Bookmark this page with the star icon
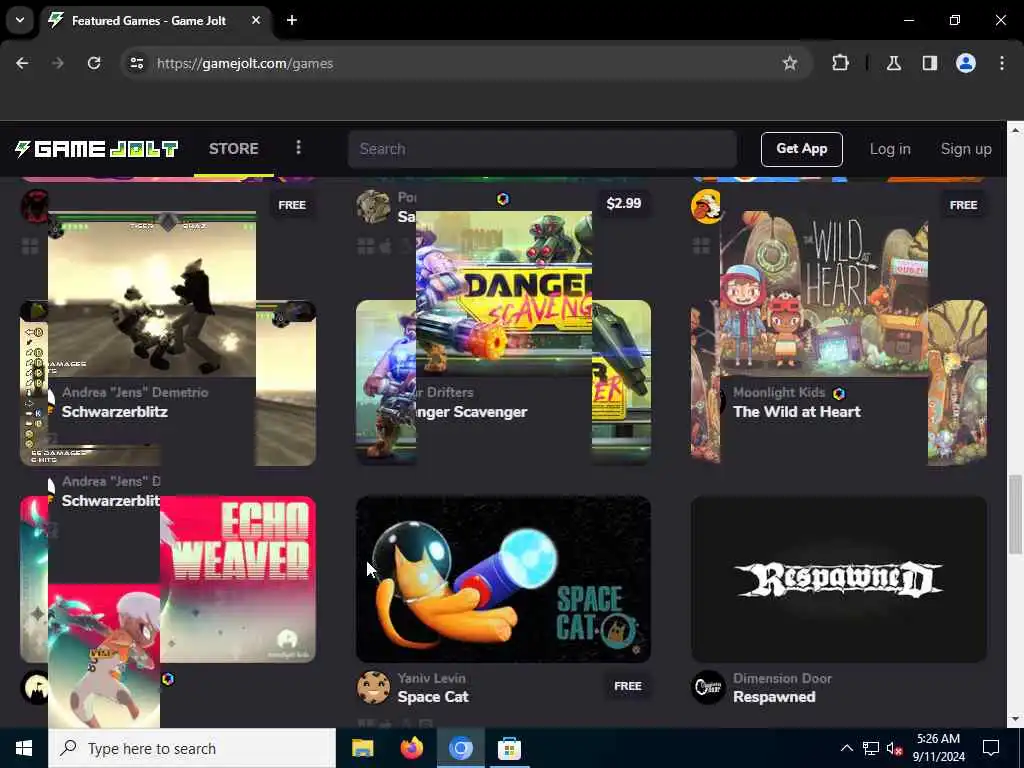Viewport: 1024px width, 768px height. pos(790,63)
